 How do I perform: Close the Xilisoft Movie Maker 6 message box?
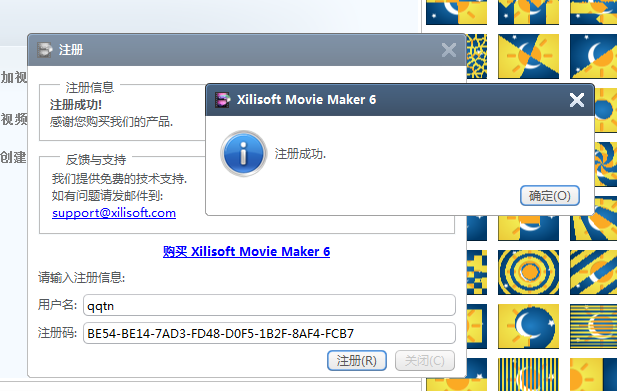coord(576,100)
